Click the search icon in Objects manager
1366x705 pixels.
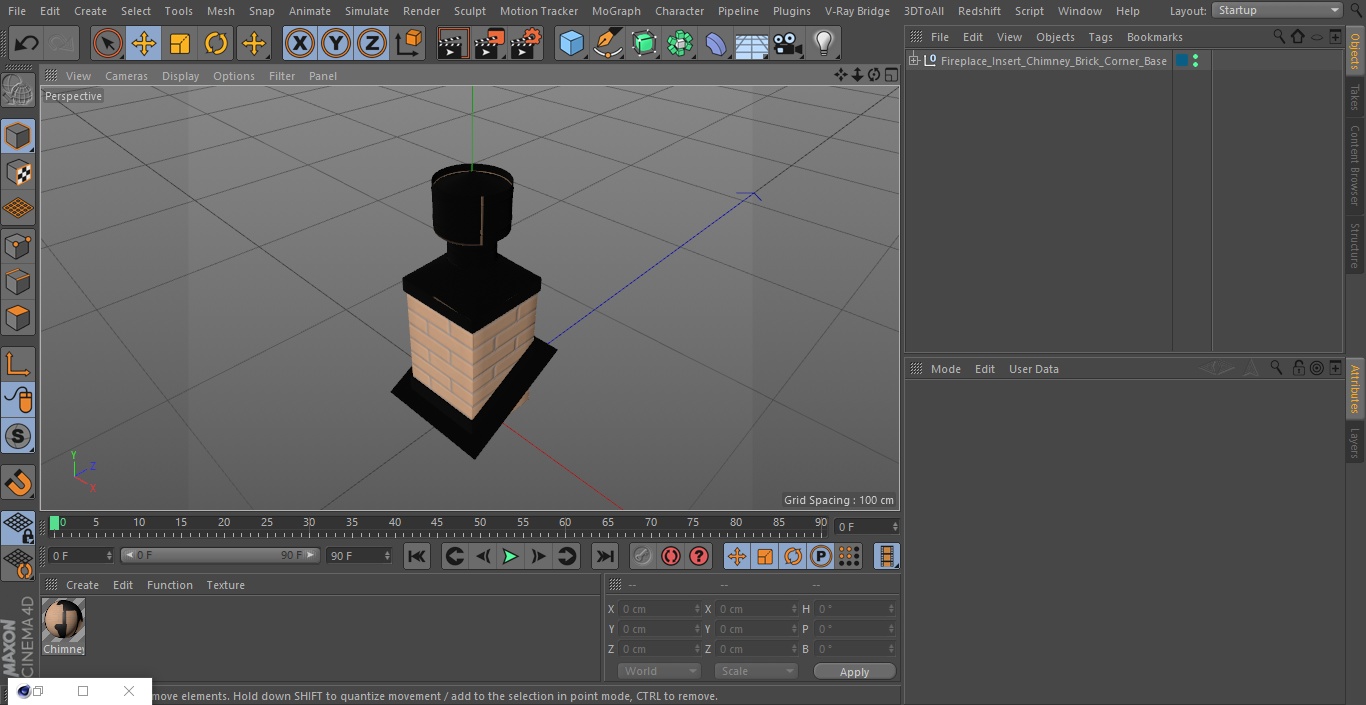pos(1279,36)
